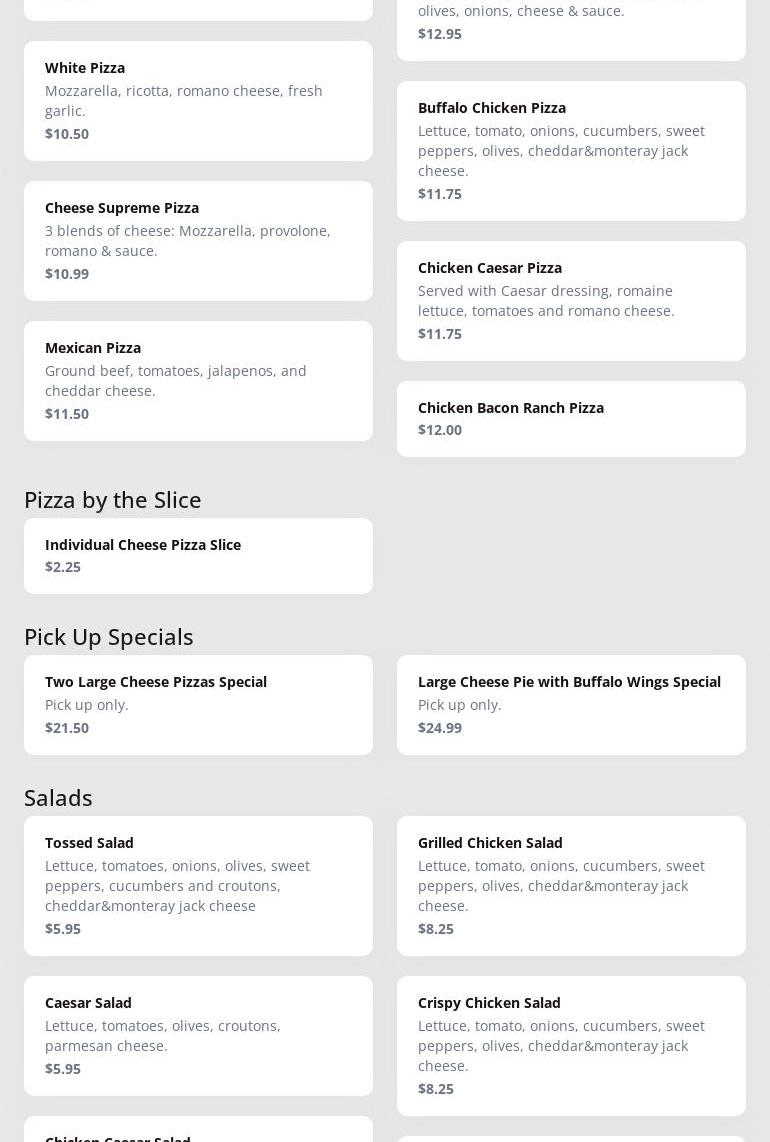The height and width of the screenshot is (1142, 770).
Task: Open the Cheese Supreme Pizza item
Action: 198,240
